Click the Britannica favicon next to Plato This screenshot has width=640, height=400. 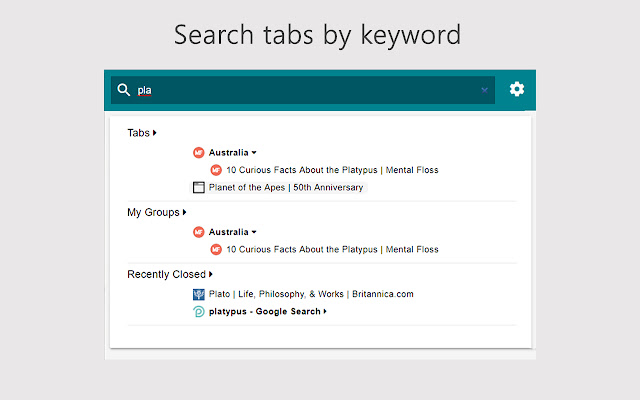point(199,294)
